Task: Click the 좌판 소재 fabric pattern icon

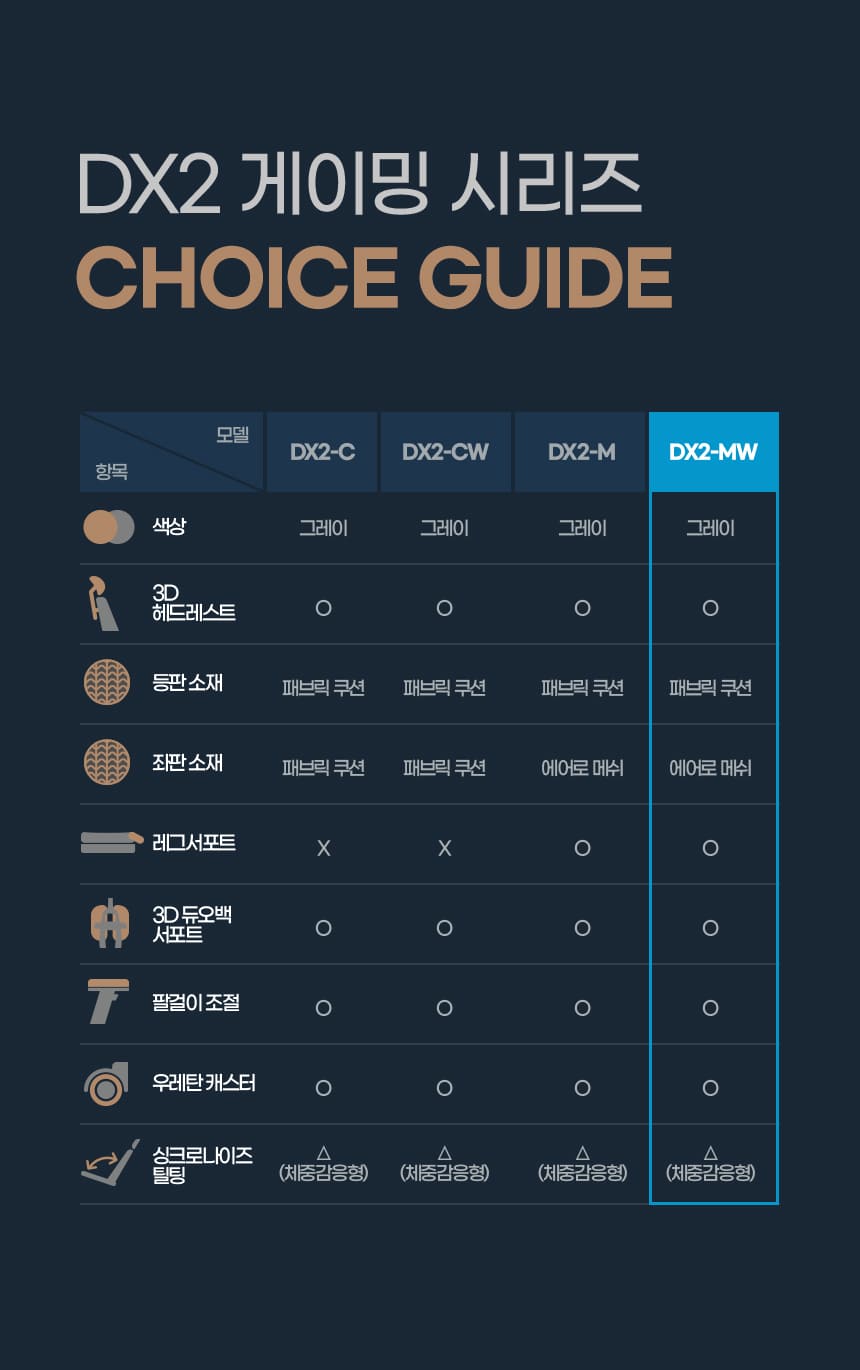Action: point(107,764)
